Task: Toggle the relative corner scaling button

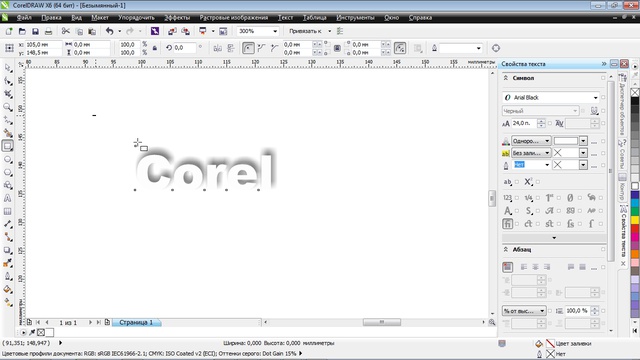Action: [400, 48]
